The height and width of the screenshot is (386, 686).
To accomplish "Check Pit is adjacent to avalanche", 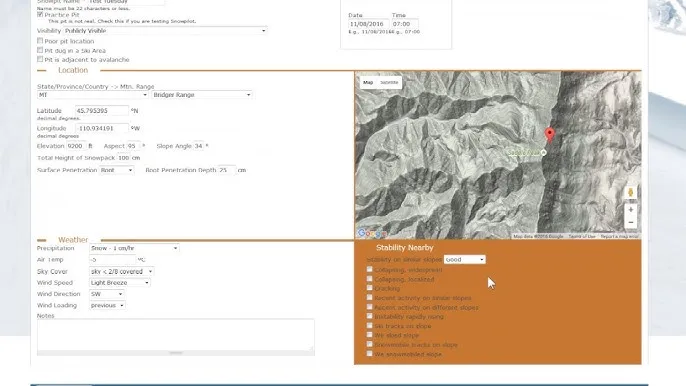I will pyautogui.click(x=40, y=59).
